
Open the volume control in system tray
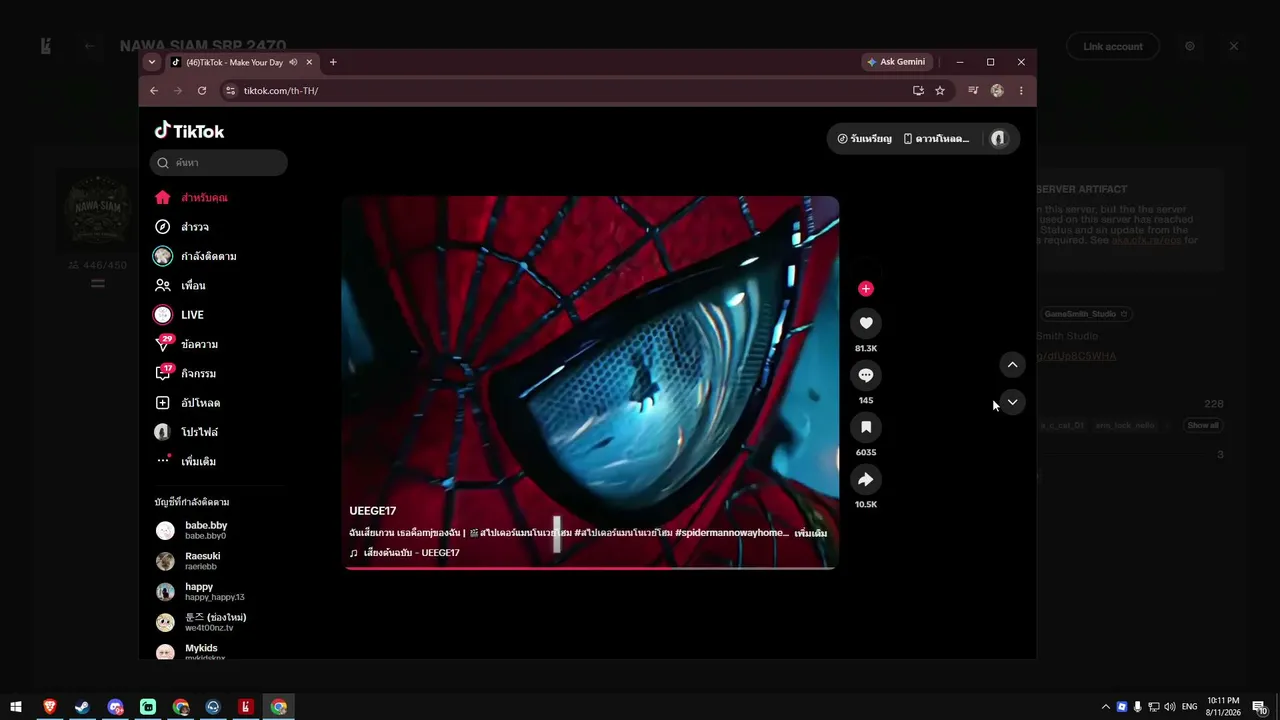[1170, 707]
